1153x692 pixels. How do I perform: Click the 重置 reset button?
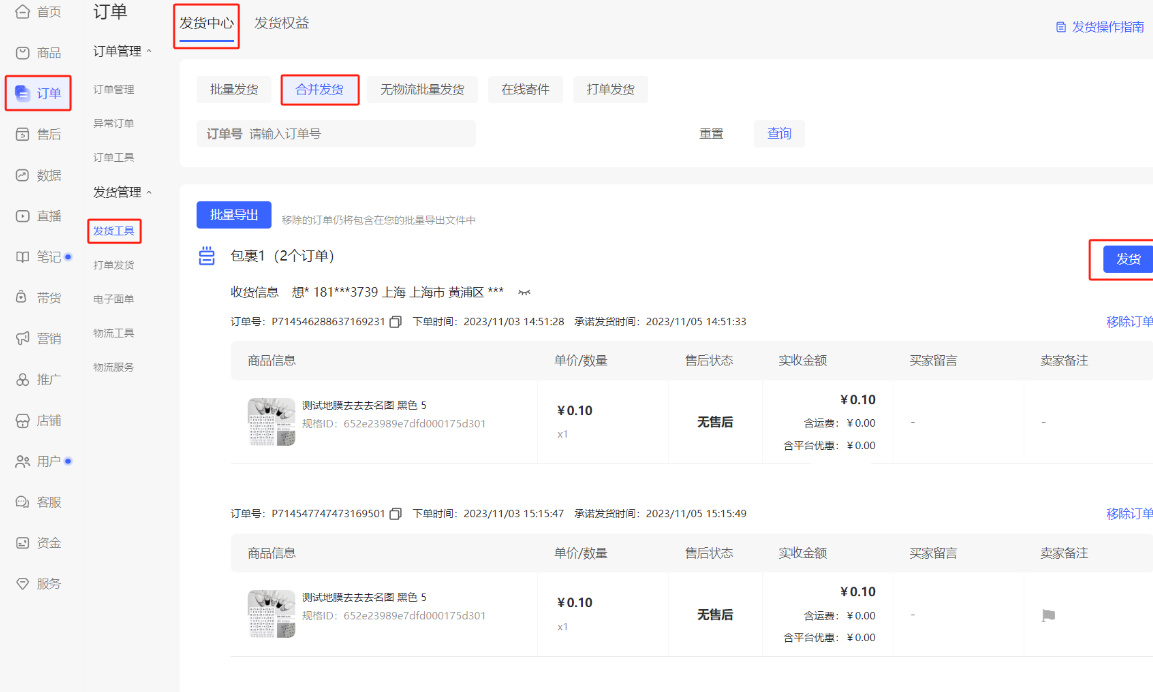pos(711,134)
